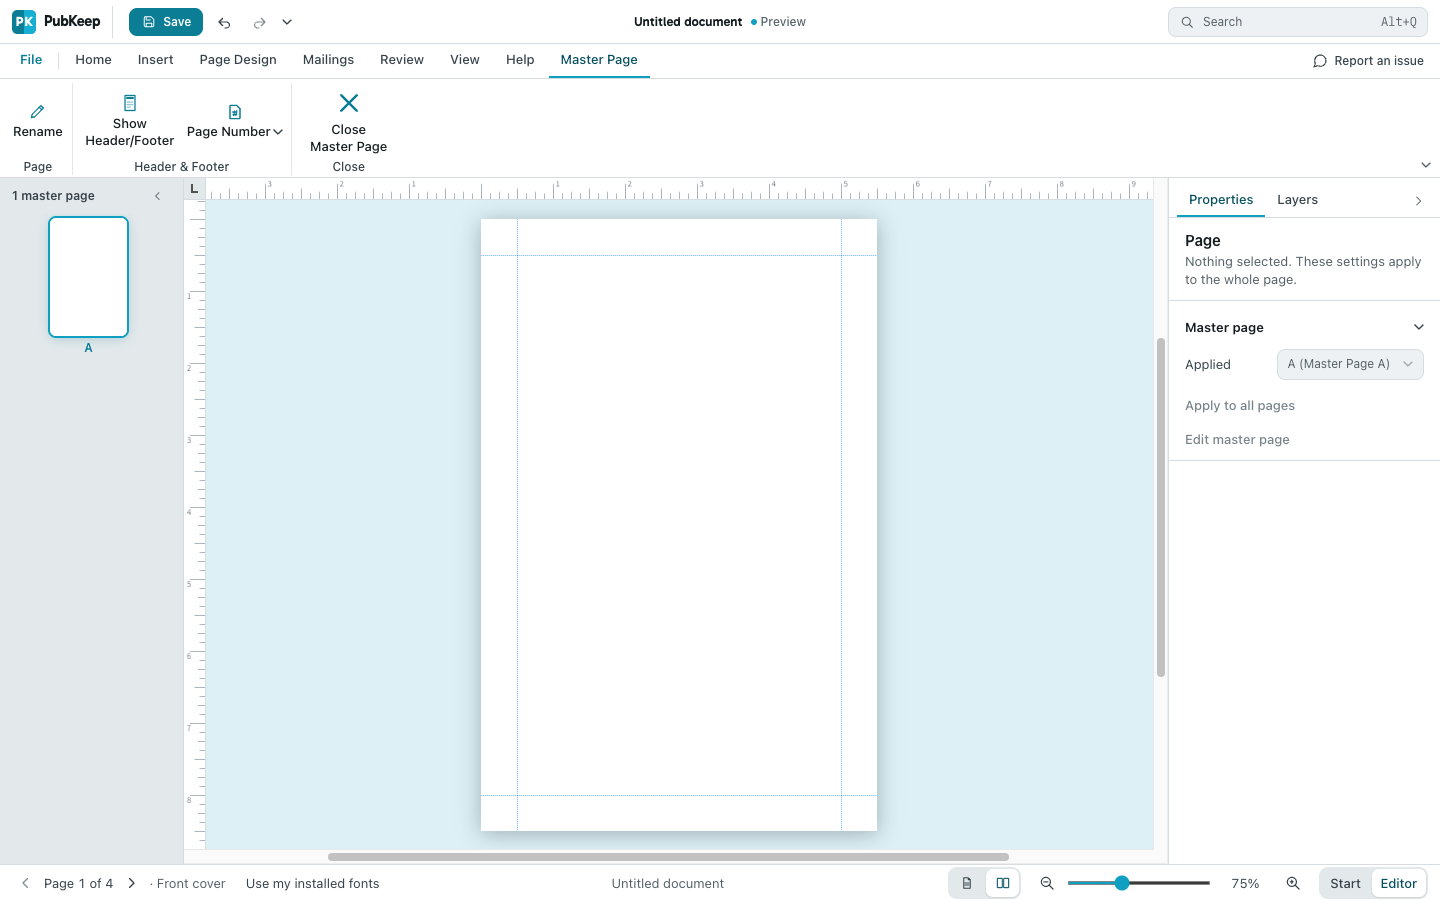
Task: Click the zoom in magnifier icon
Action: click(1293, 883)
